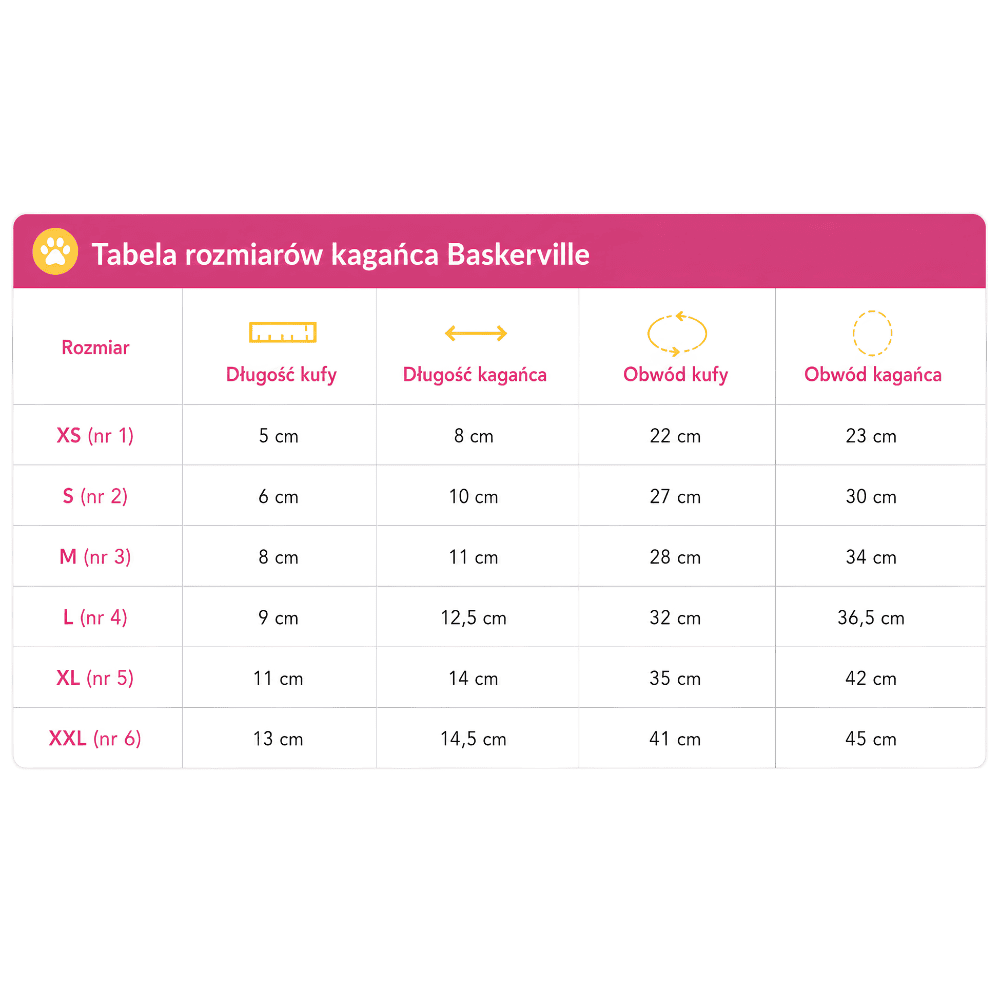Click the 36,5 cm cell
Viewport: 1000px width, 1000px height.
pos(871,617)
